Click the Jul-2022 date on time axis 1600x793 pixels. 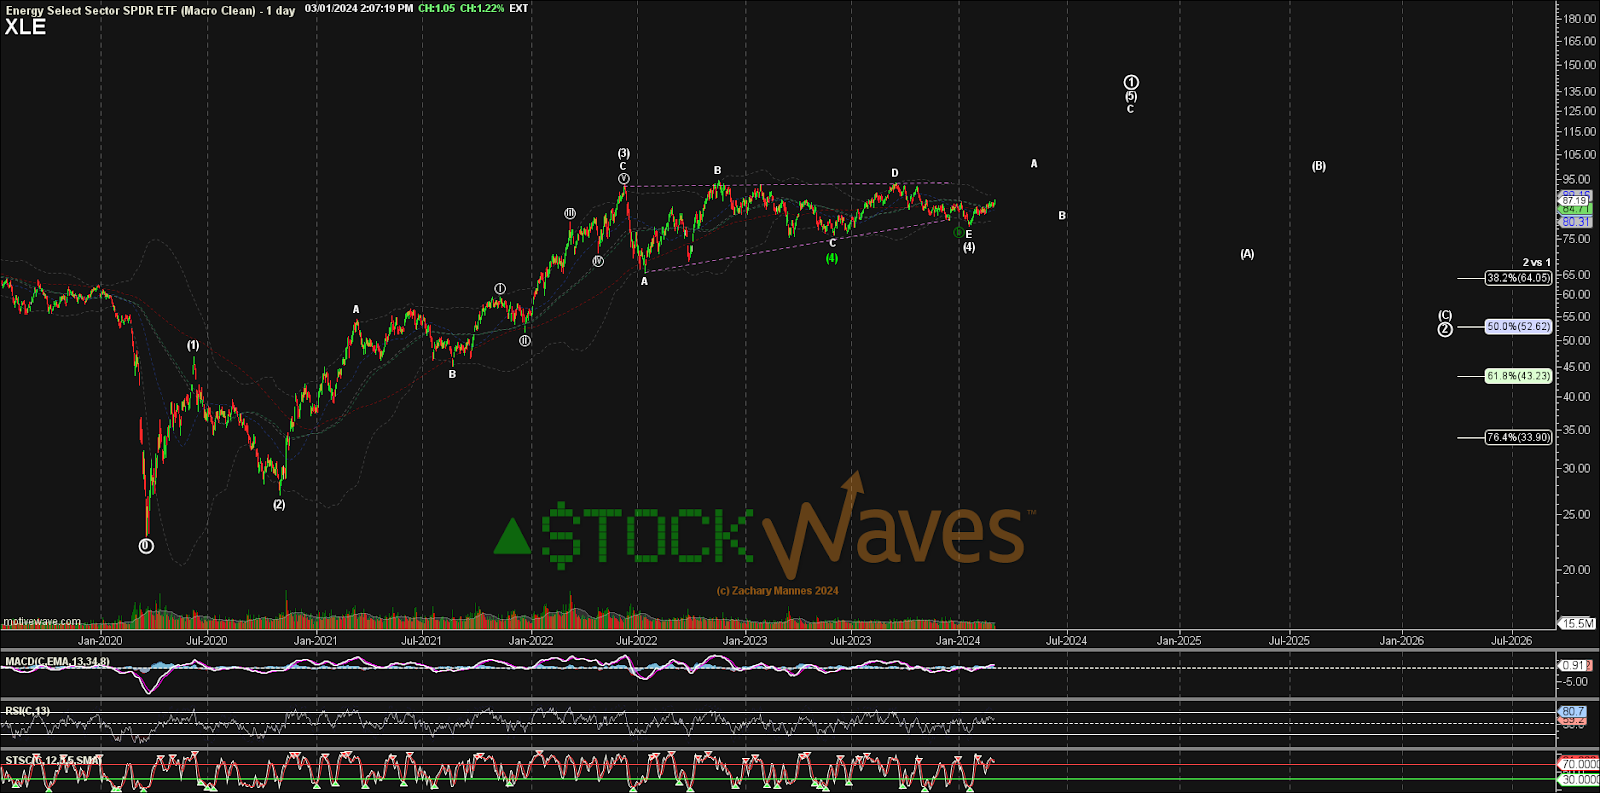636,641
